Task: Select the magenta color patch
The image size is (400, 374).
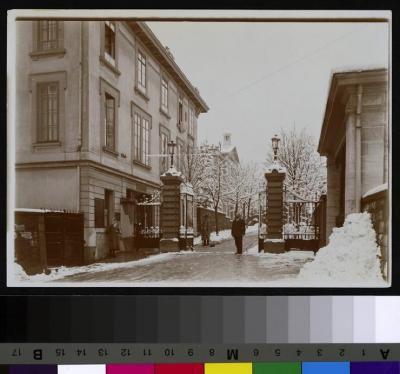Action: [x=130, y=369]
